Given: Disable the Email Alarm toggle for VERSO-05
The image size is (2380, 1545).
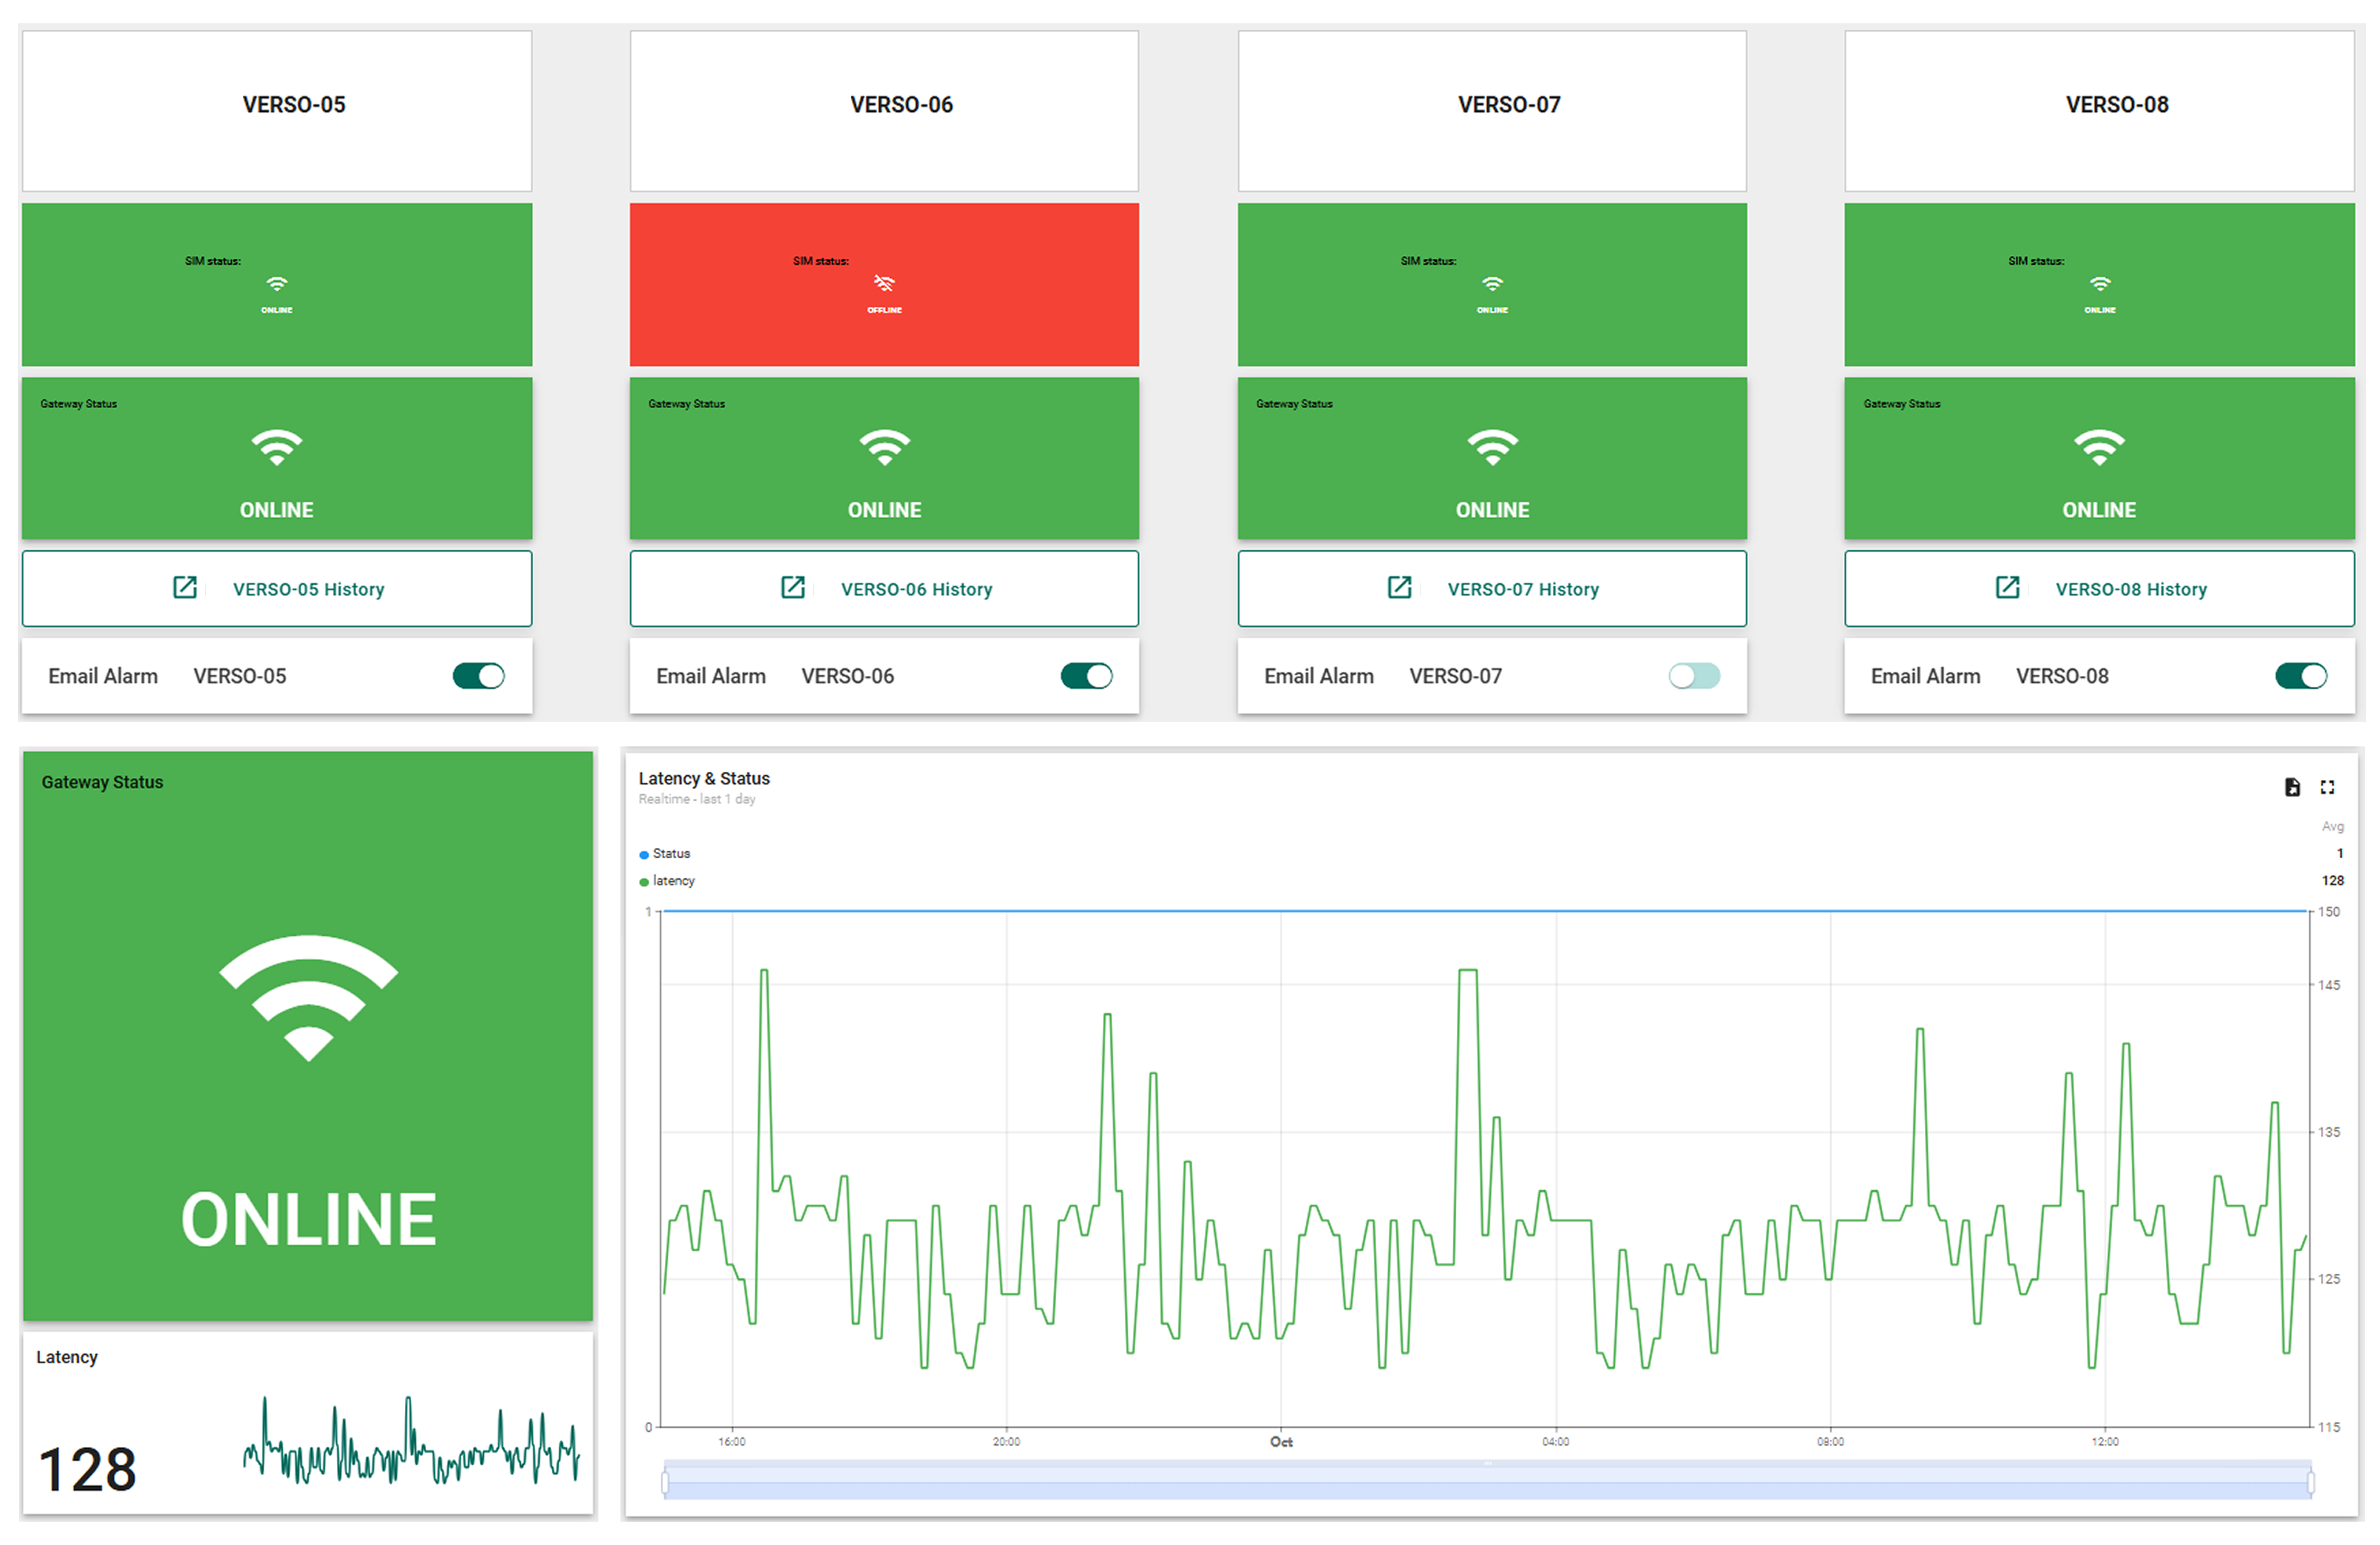Looking at the screenshot, I should tap(478, 676).
